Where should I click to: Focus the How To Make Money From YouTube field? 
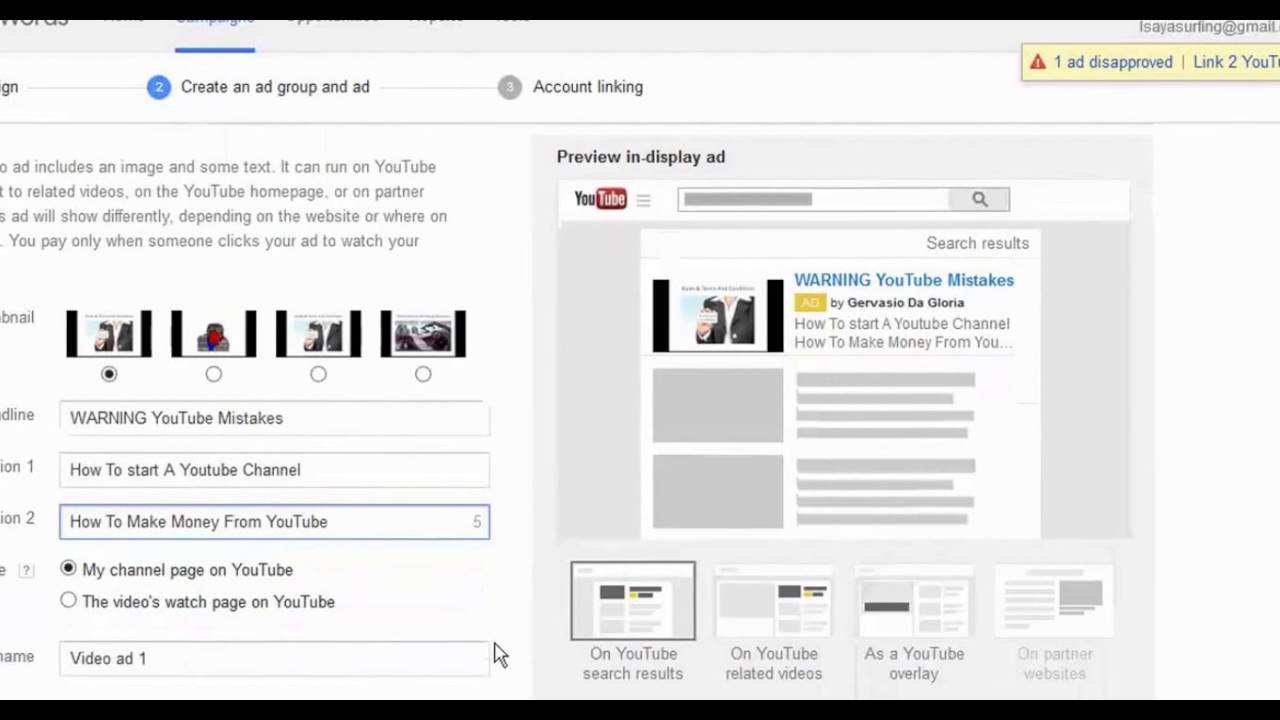274,522
